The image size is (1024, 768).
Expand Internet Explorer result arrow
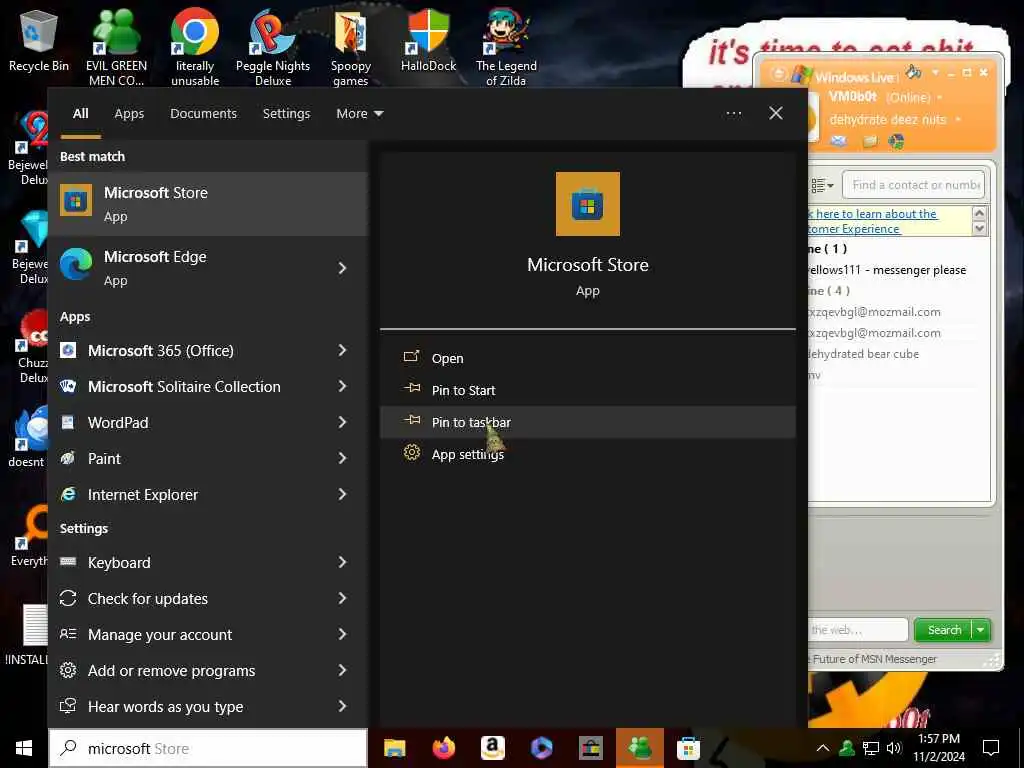point(342,494)
